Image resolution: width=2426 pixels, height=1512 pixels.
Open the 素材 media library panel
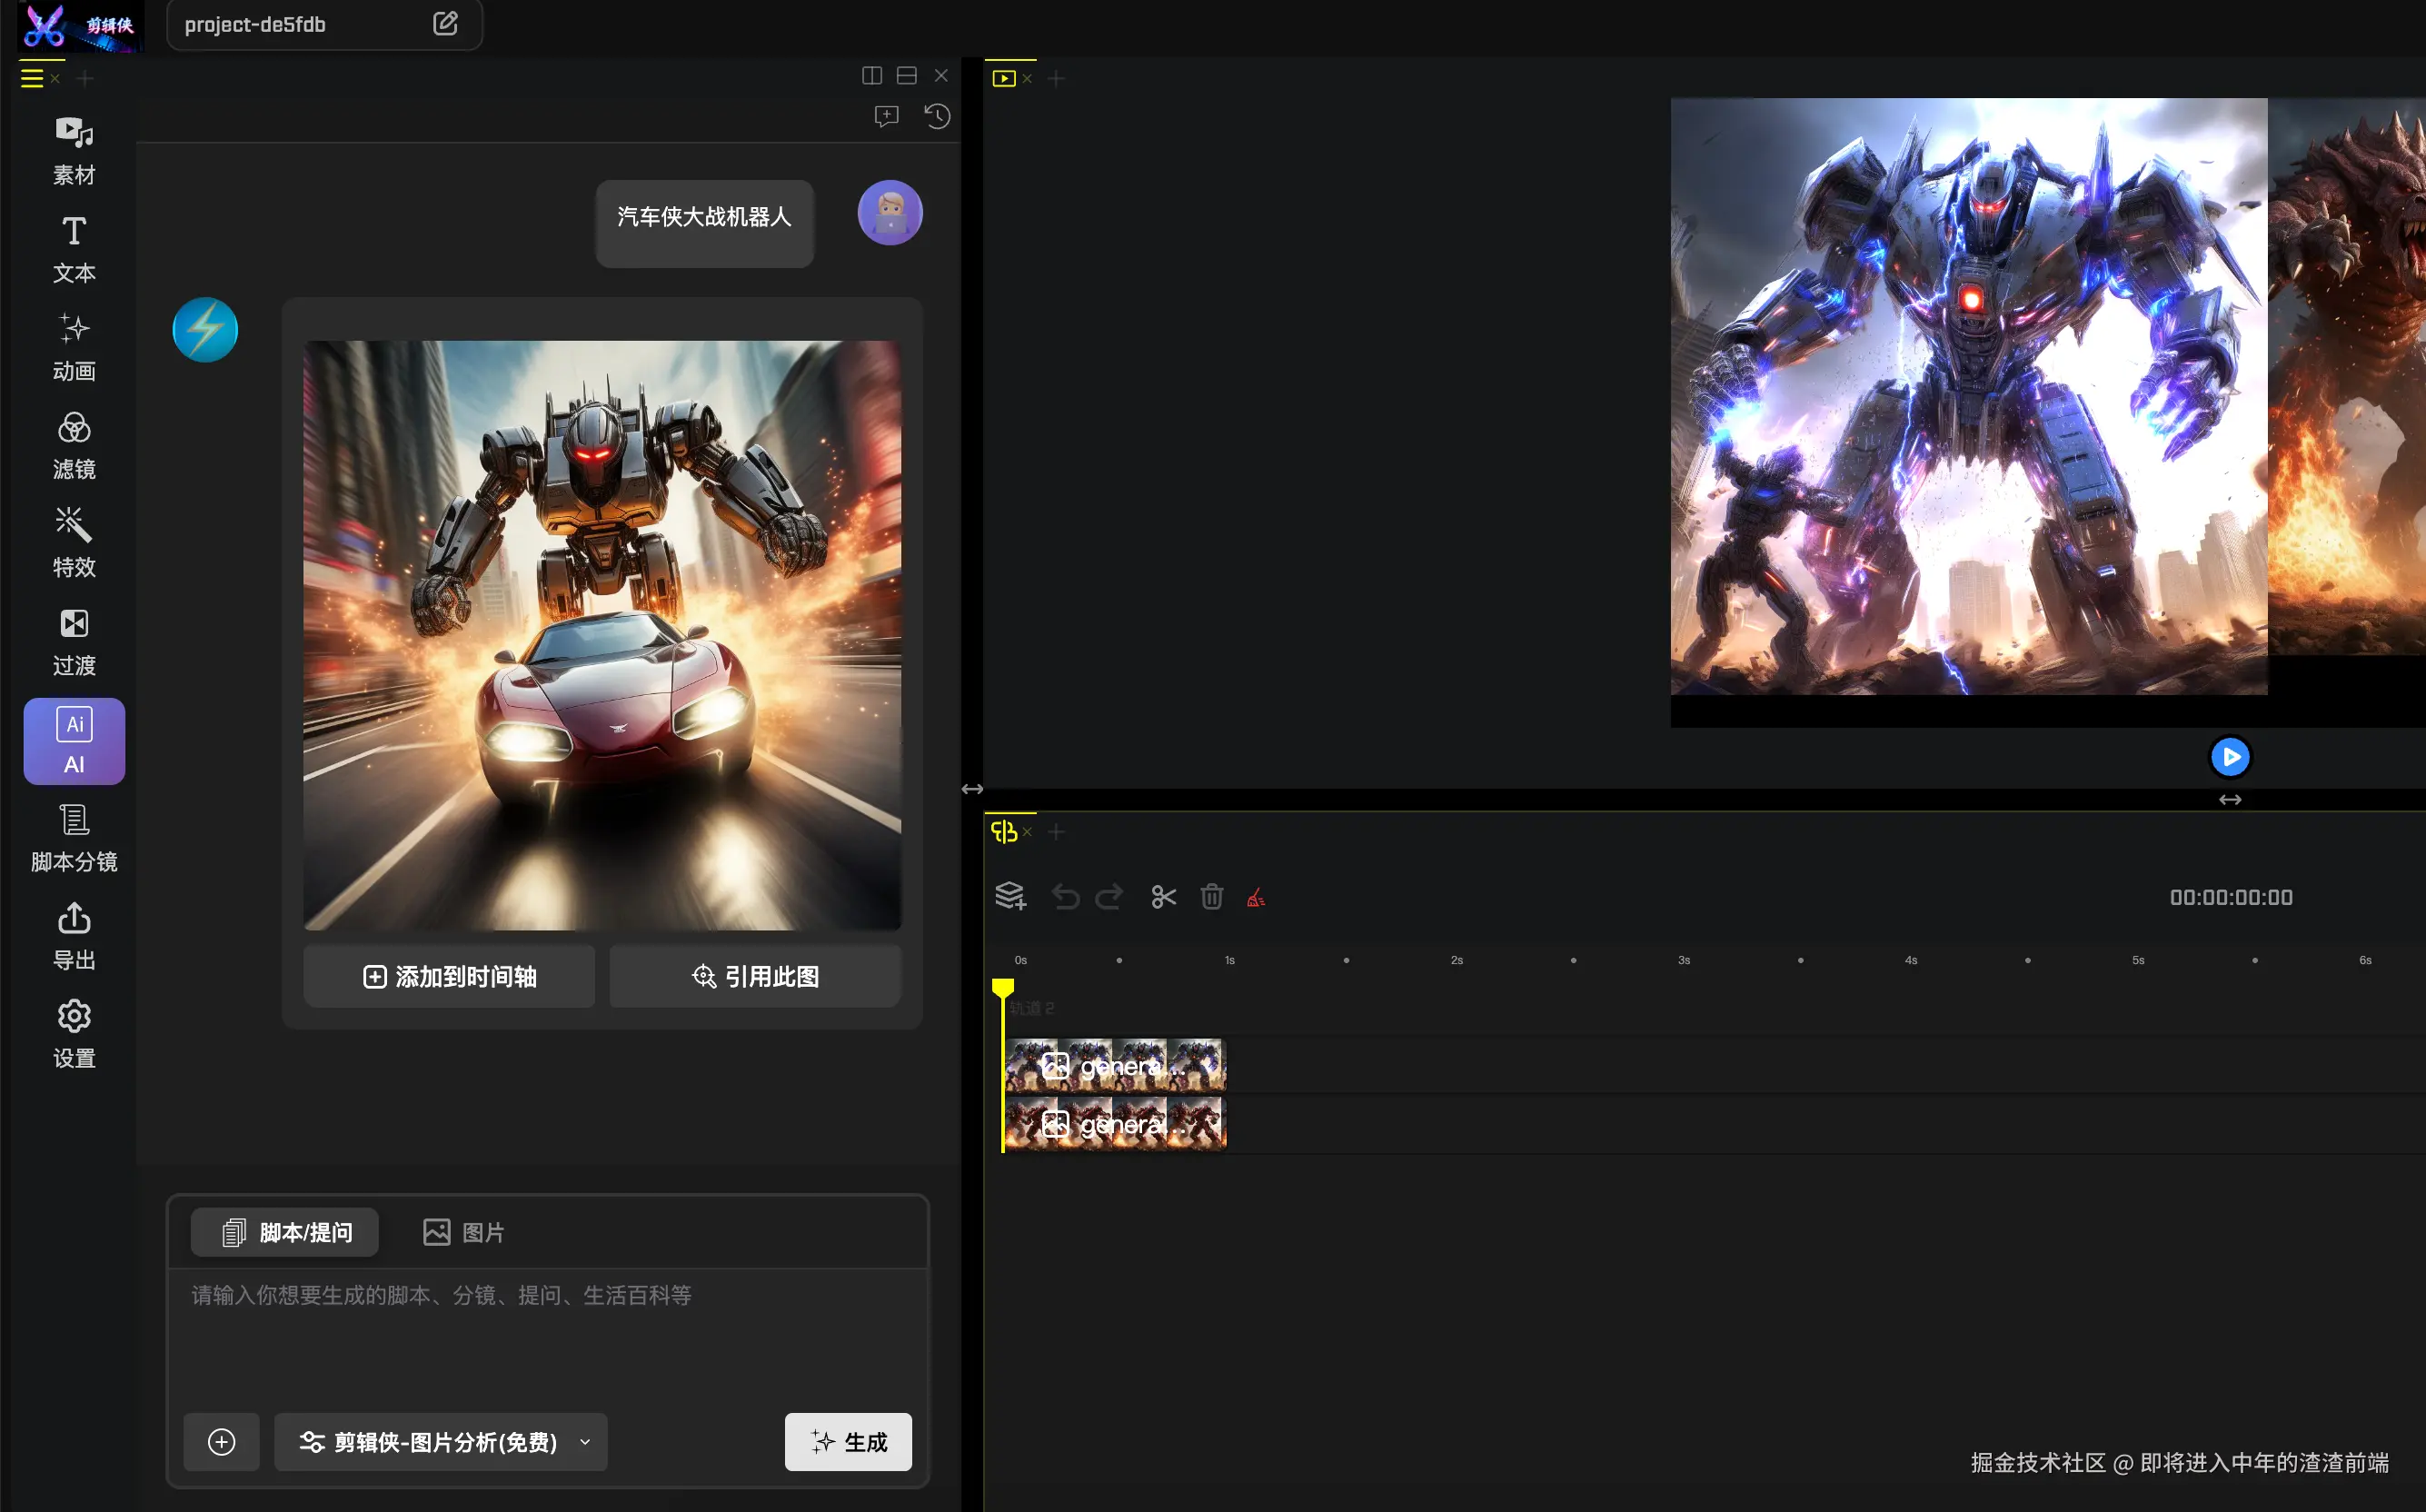click(x=73, y=150)
